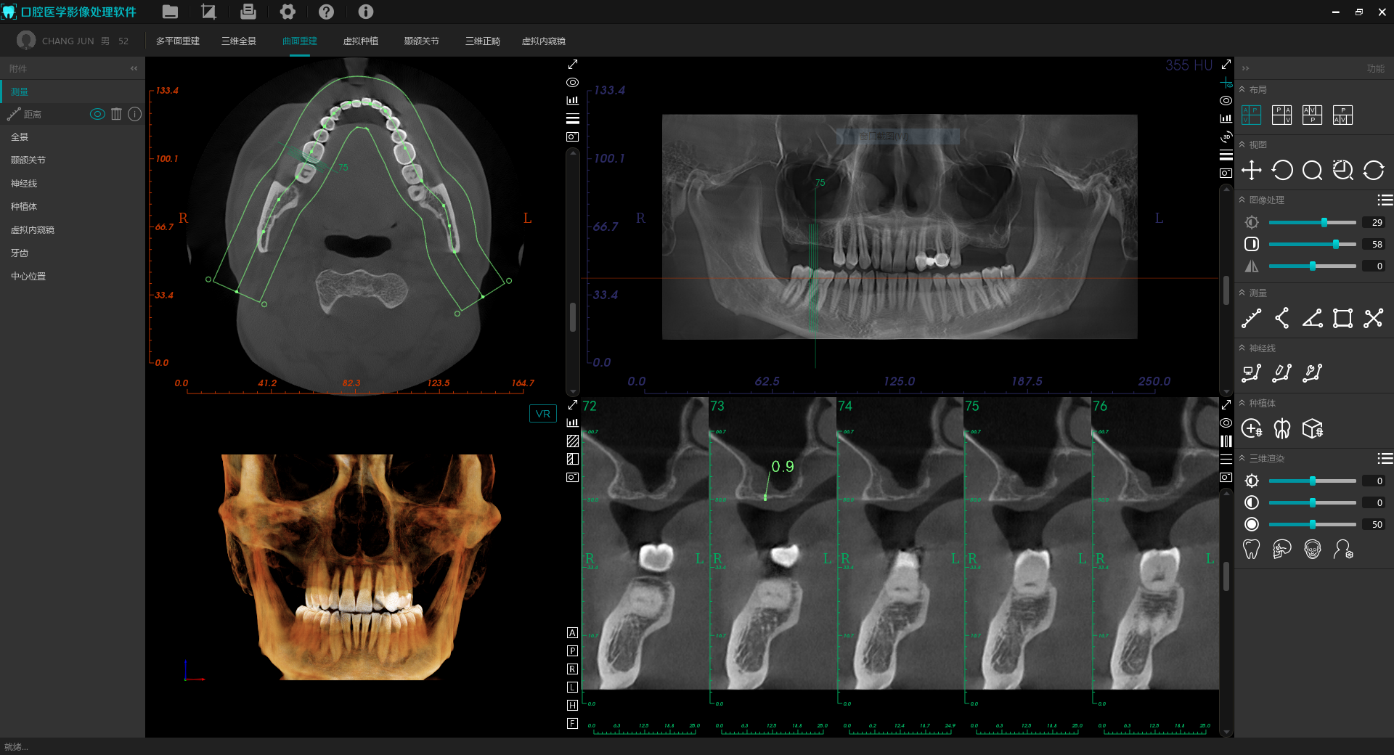This screenshot has width=1394, height=755.
Task: Open the 三维渲染 list menu icon
Action: 1385,458
